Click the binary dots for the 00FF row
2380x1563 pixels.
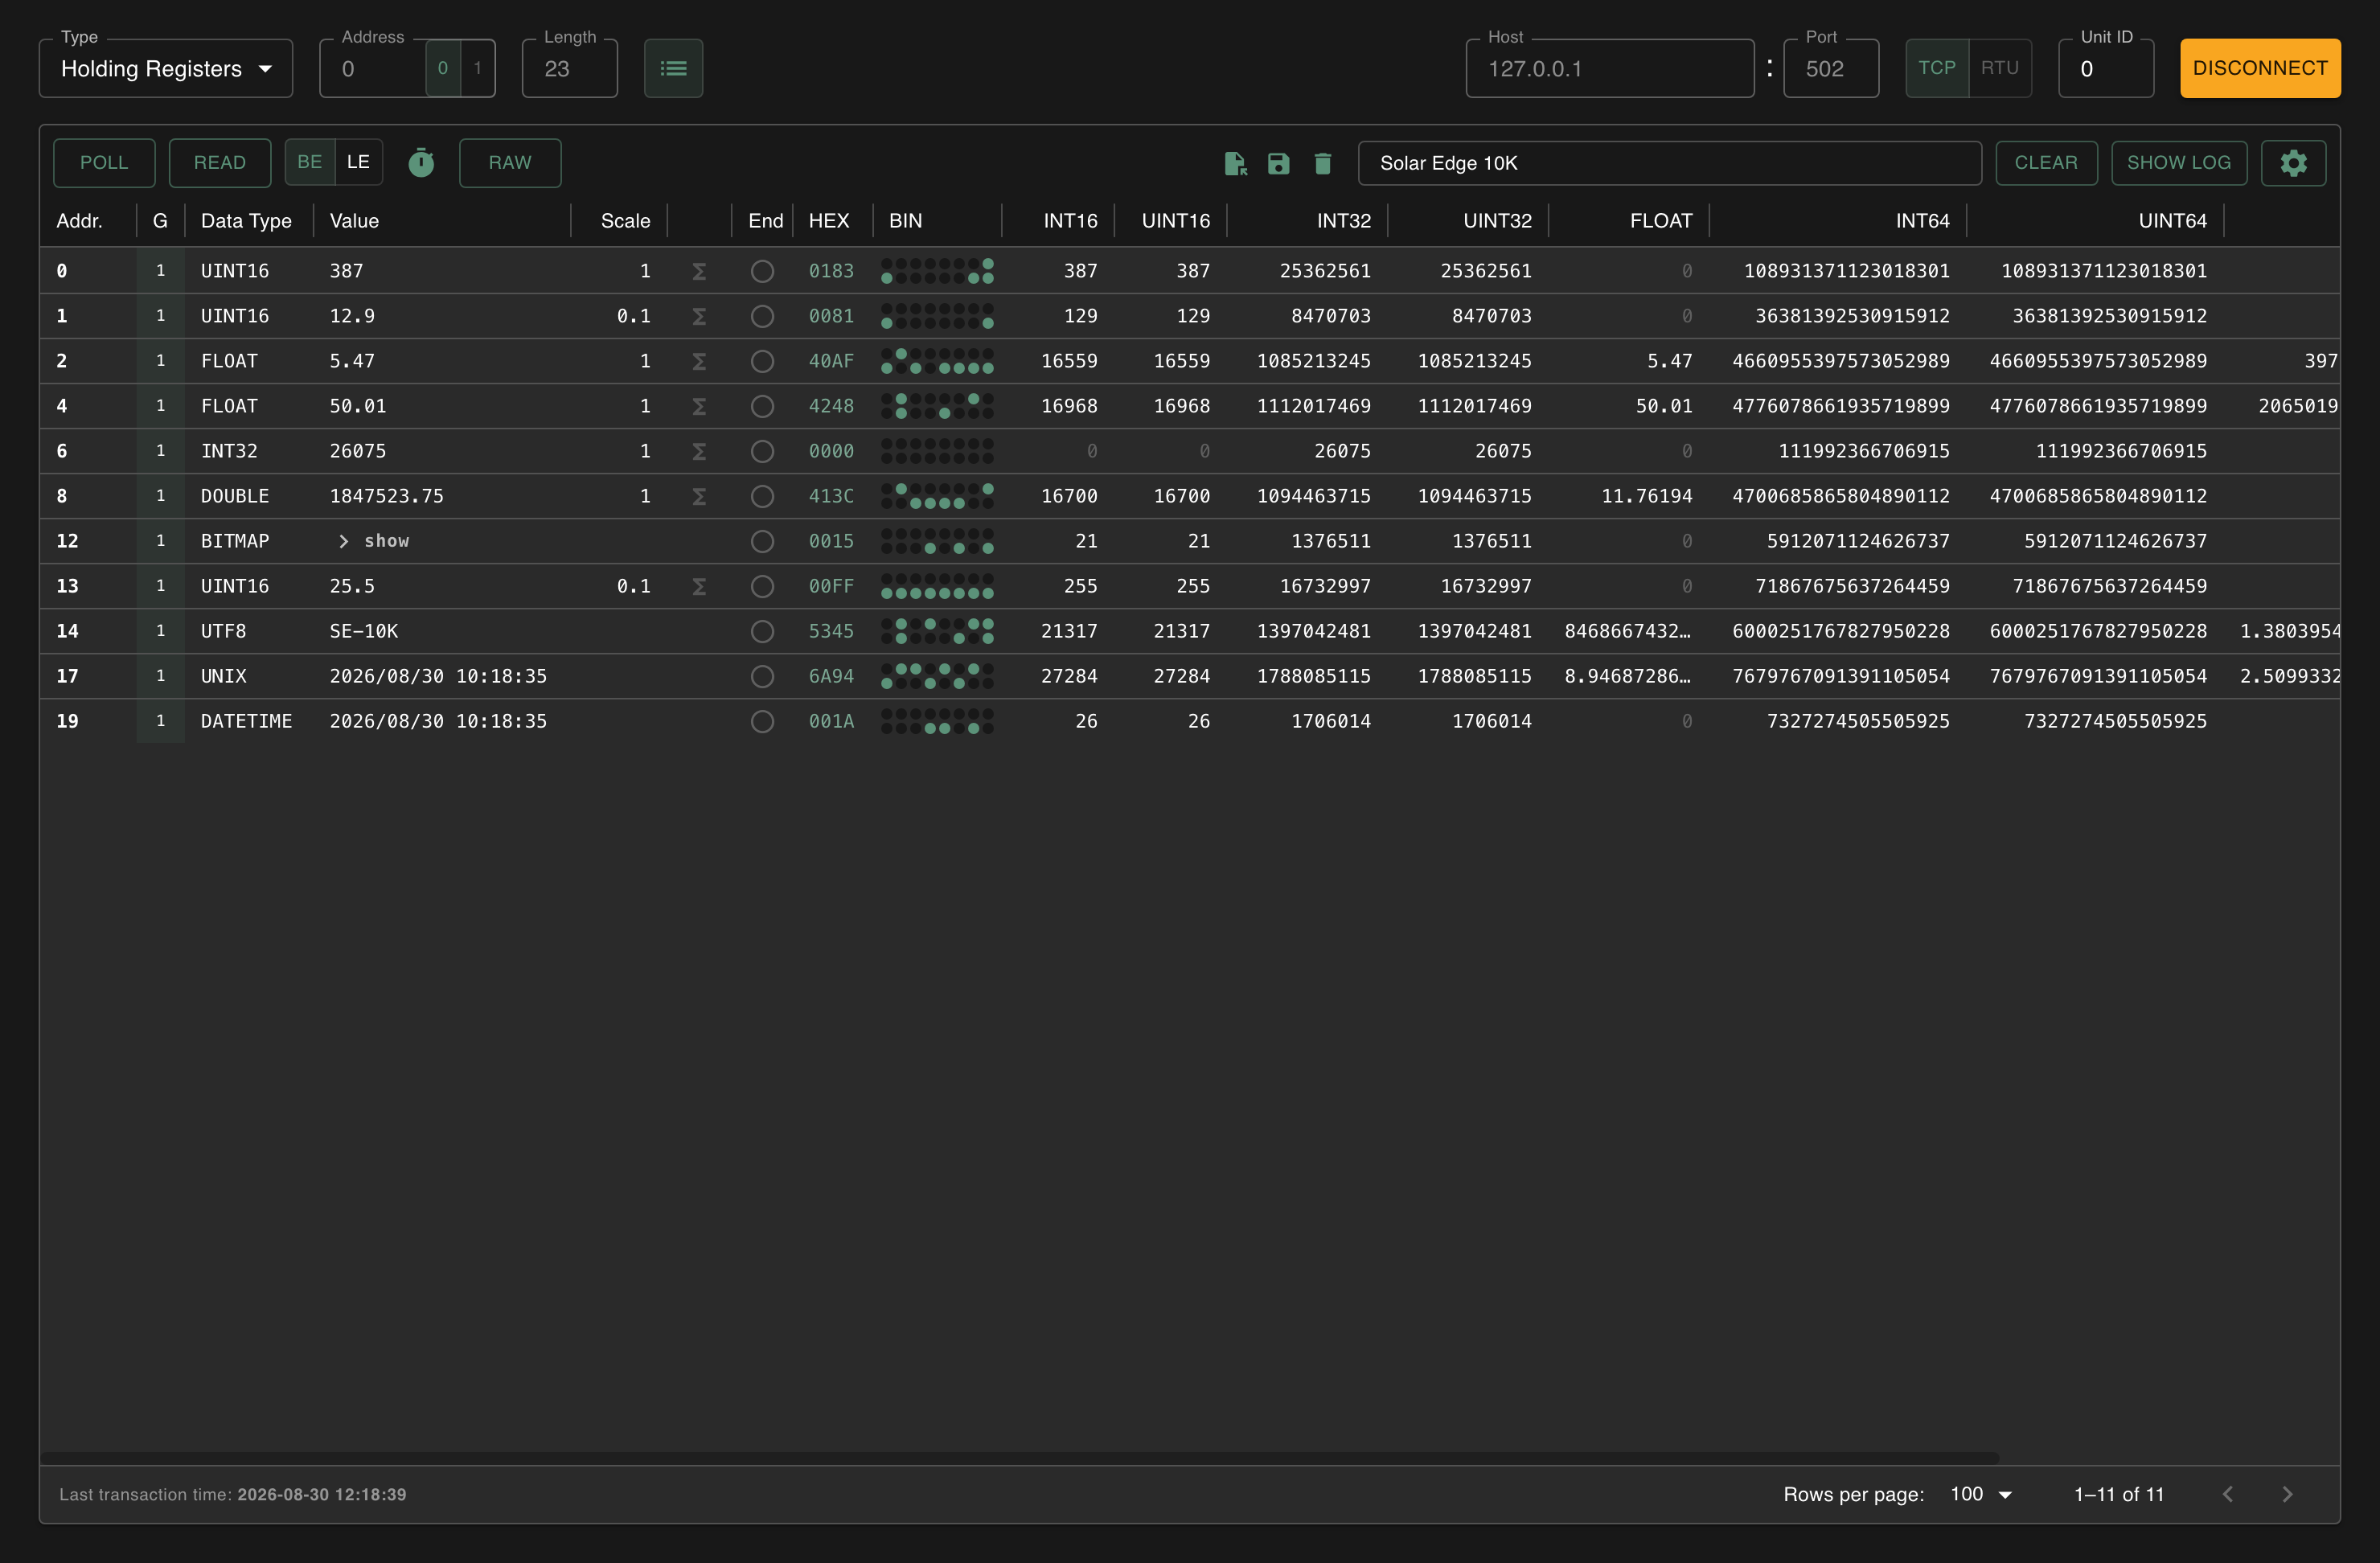[x=937, y=586]
